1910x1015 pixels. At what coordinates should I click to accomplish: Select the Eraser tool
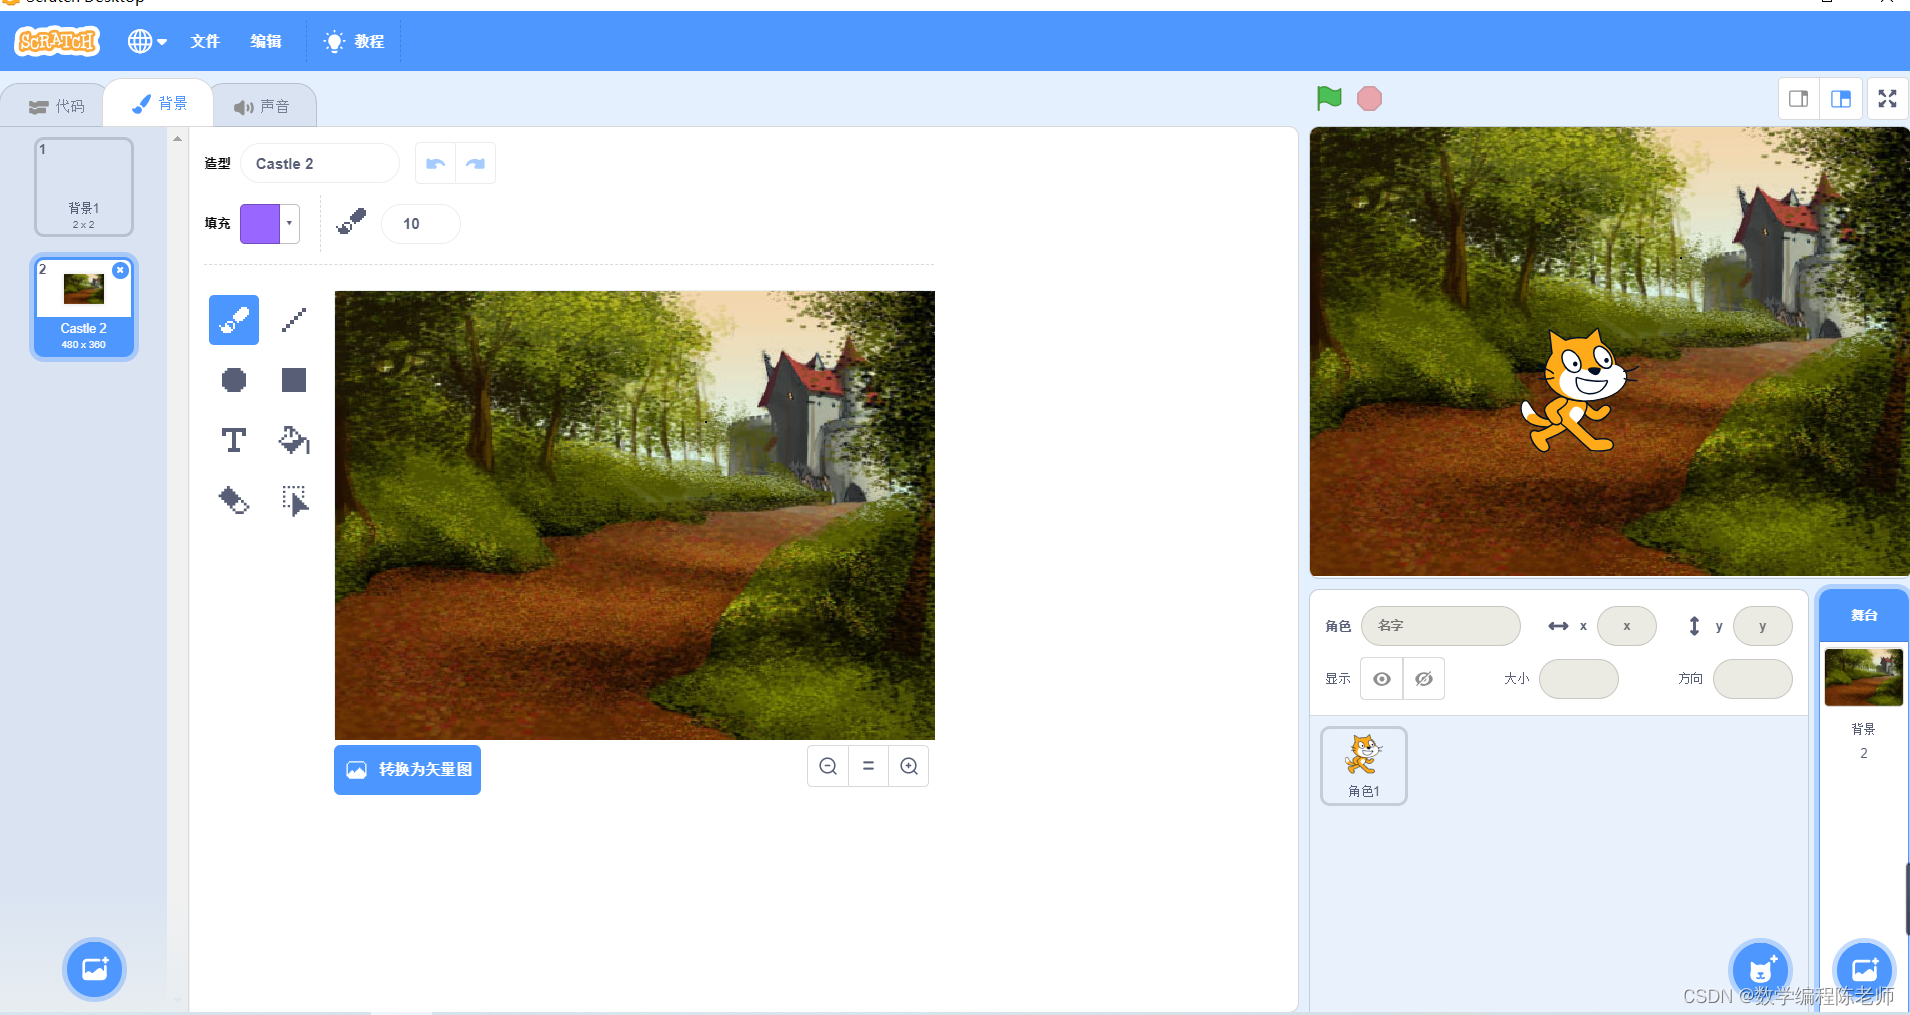(234, 500)
